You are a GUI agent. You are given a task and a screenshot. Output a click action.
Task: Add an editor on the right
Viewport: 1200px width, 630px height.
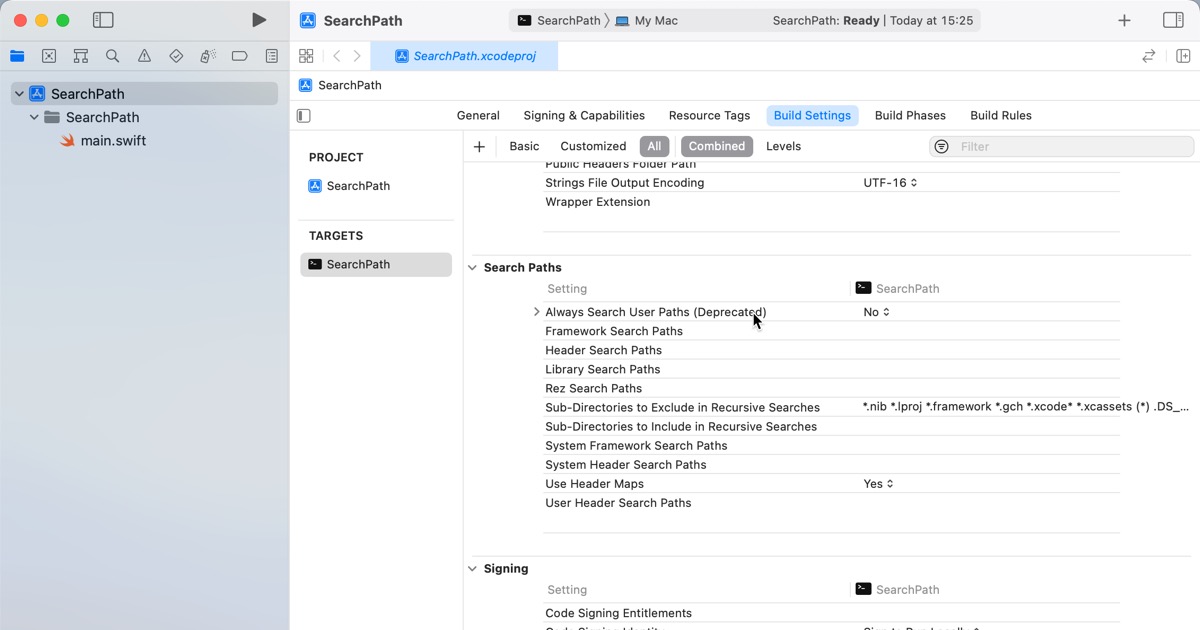pos(1183,56)
